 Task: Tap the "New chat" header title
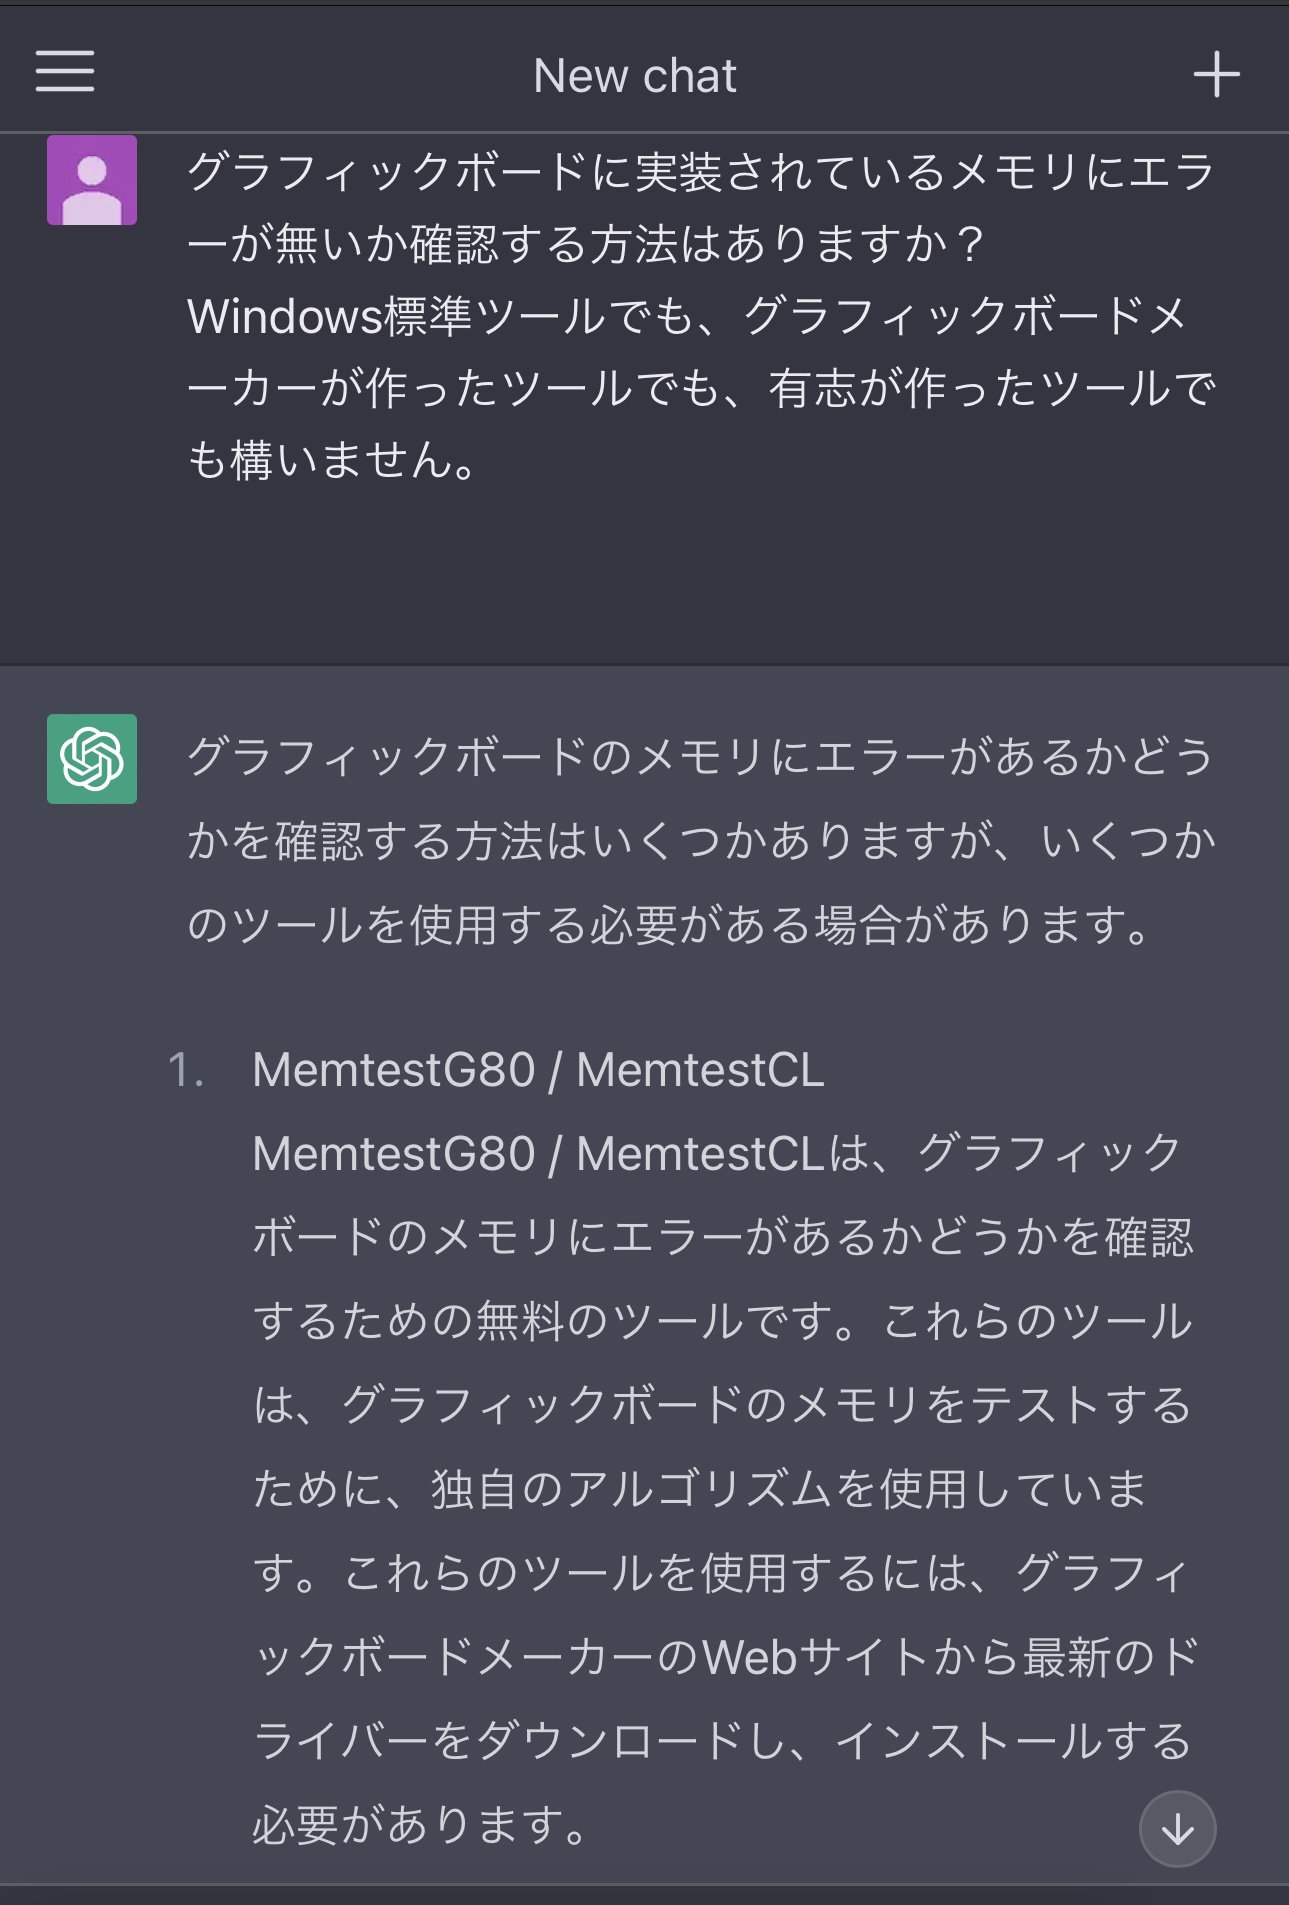635,76
